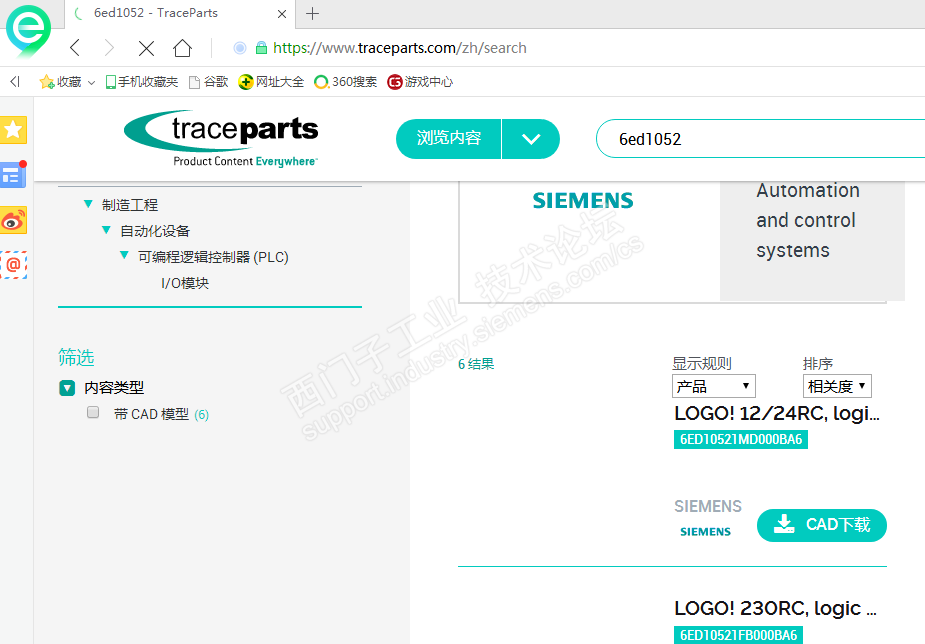925x644 pixels.
Task: Click Automation and control systems text
Action: pos(808,220)
